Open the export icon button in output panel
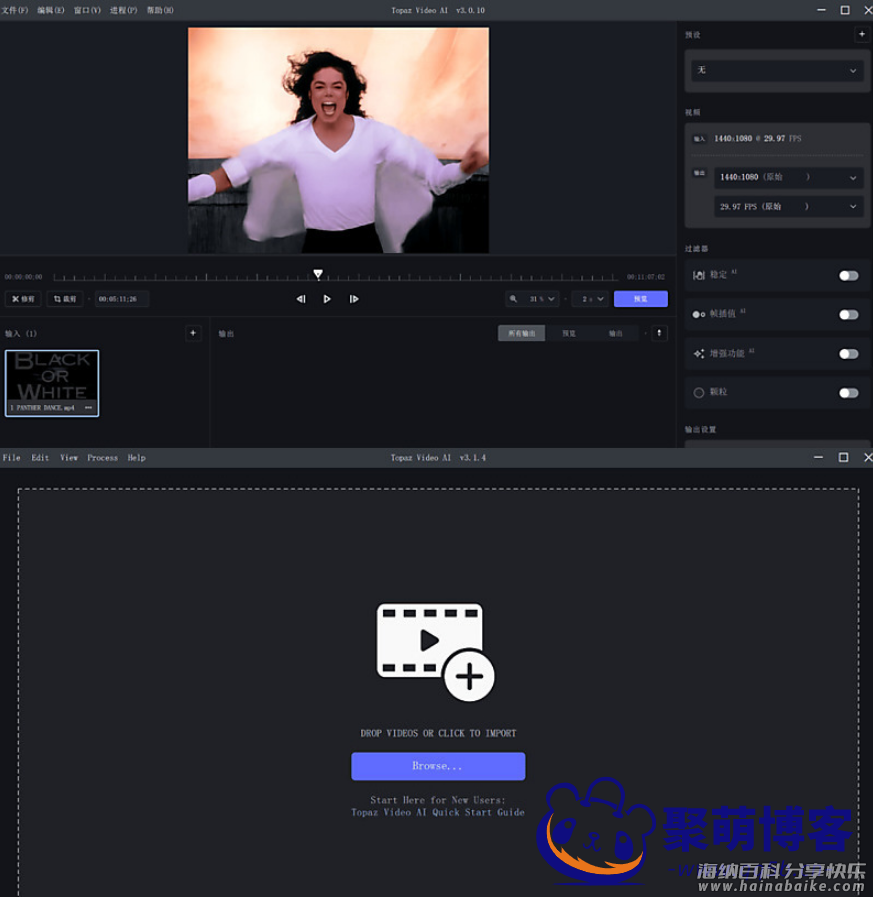The width and height of the screenshot is (873, 897). 659,333
